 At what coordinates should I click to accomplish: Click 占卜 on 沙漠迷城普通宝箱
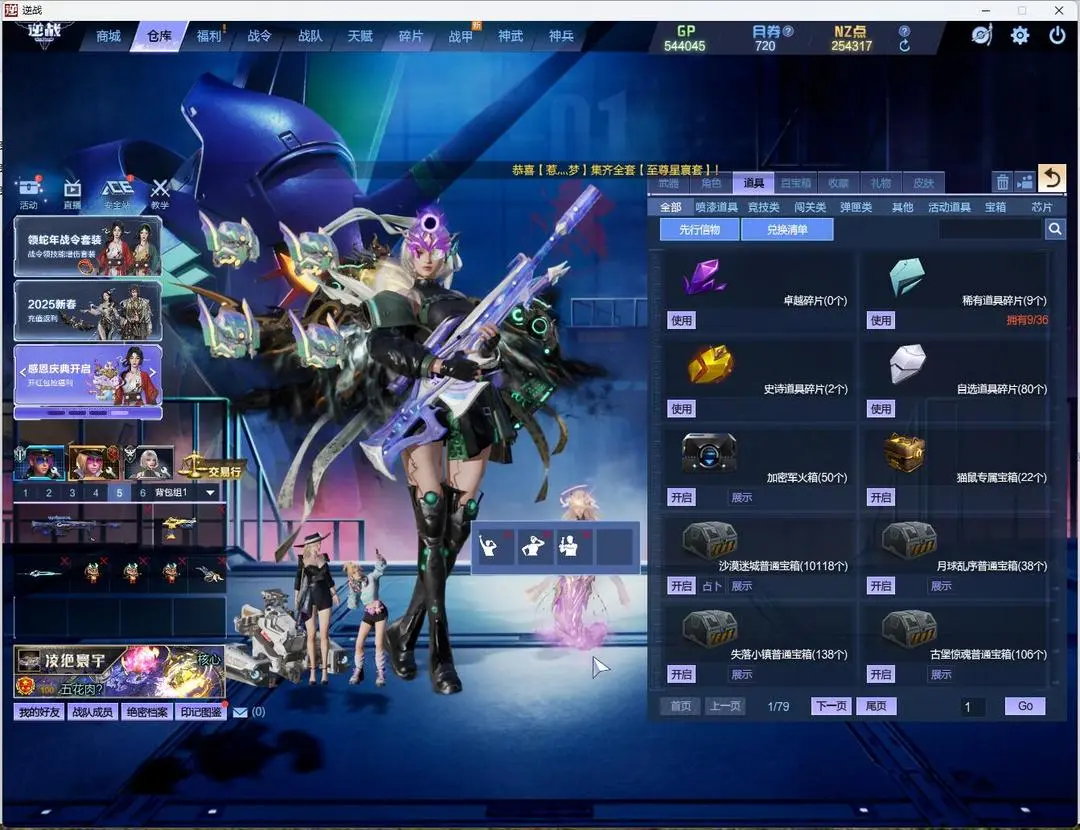(712, 586)
